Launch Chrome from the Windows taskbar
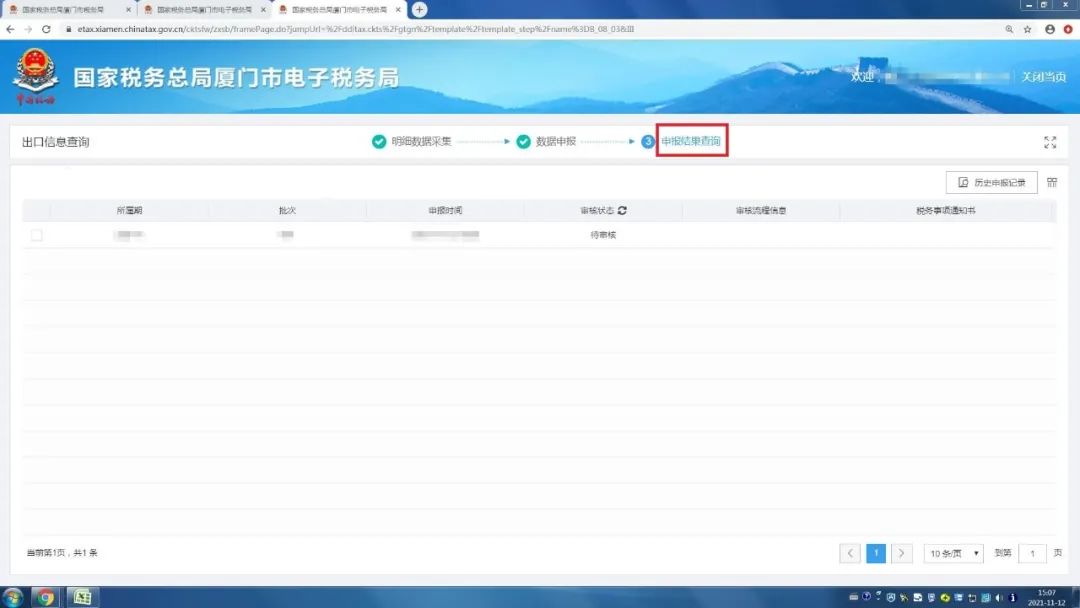 (x=45, y=597)
